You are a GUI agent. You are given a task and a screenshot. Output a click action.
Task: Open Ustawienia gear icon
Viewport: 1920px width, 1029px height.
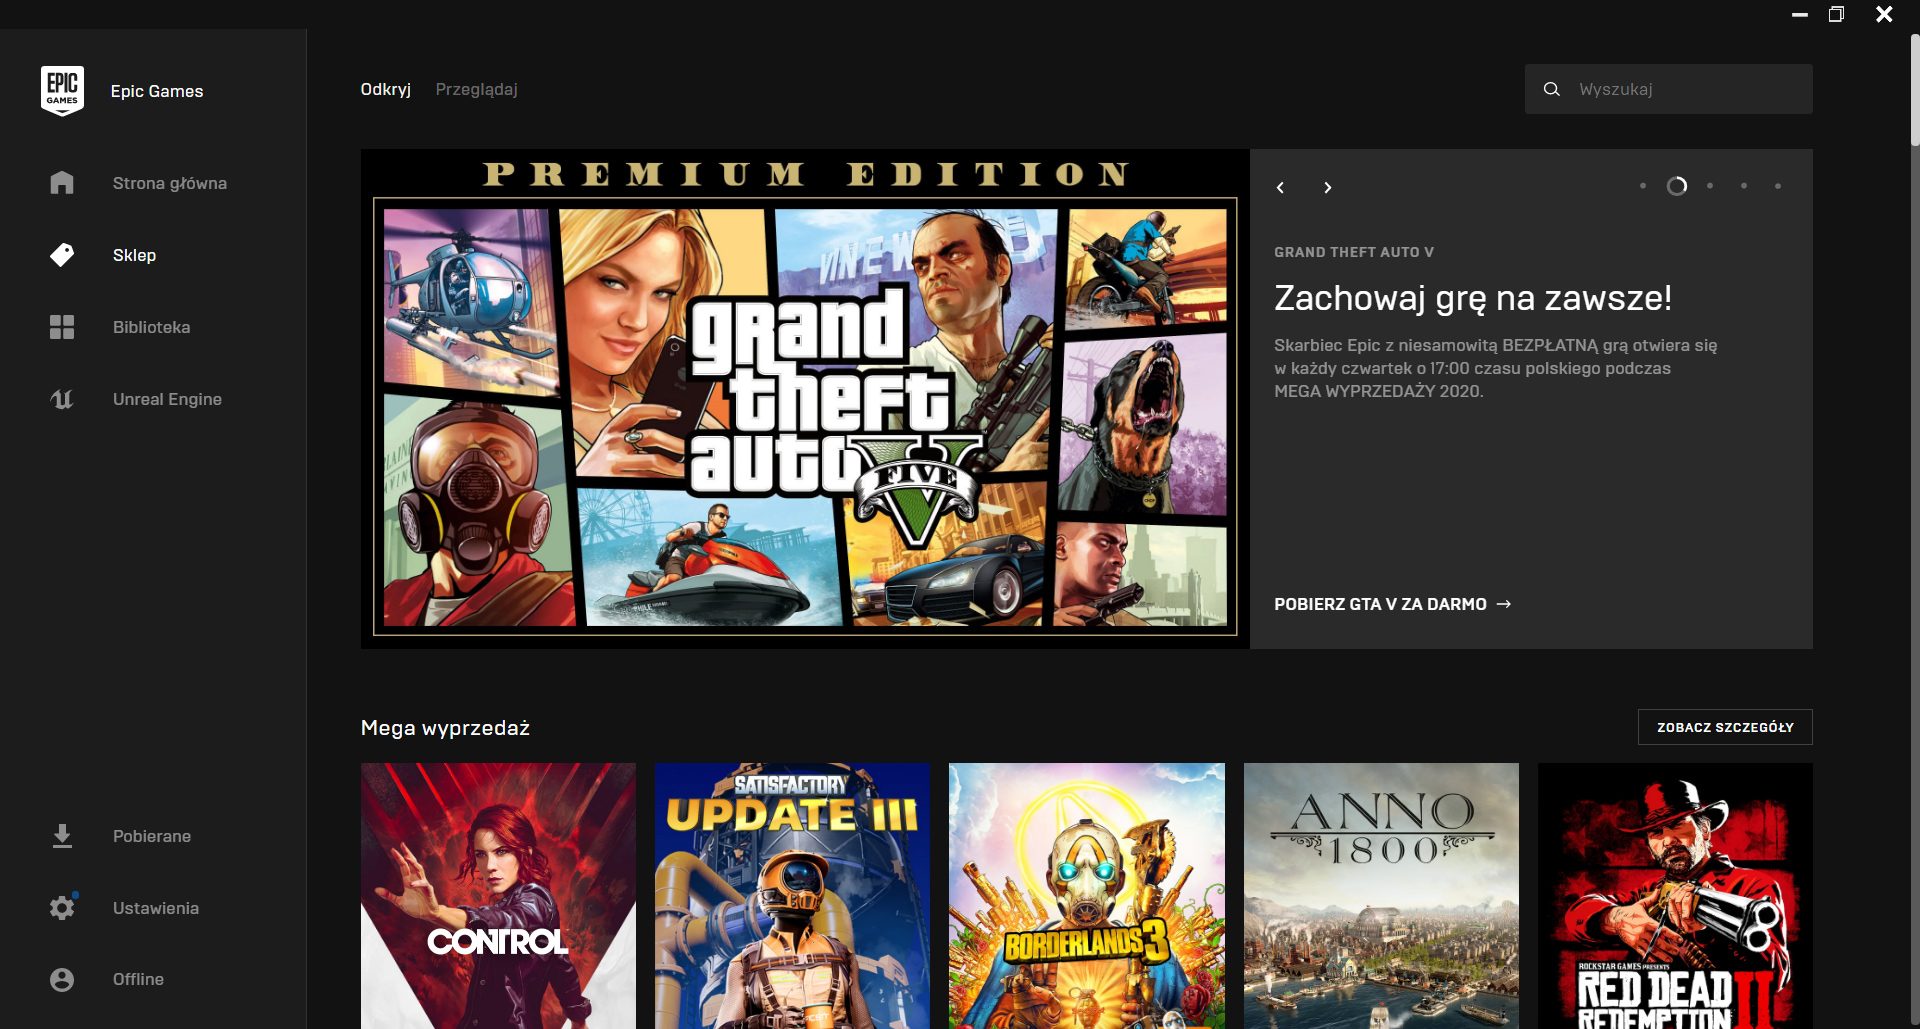(x=62, y=908)
